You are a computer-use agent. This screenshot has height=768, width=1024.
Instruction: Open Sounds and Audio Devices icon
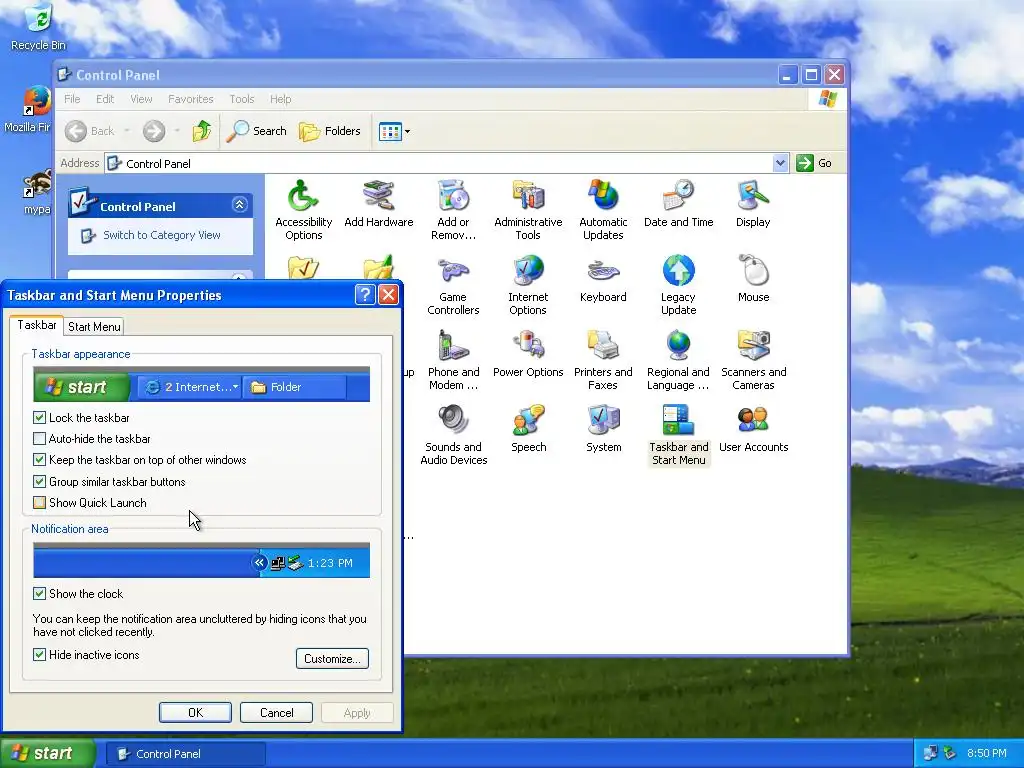(x=453, y=436)
